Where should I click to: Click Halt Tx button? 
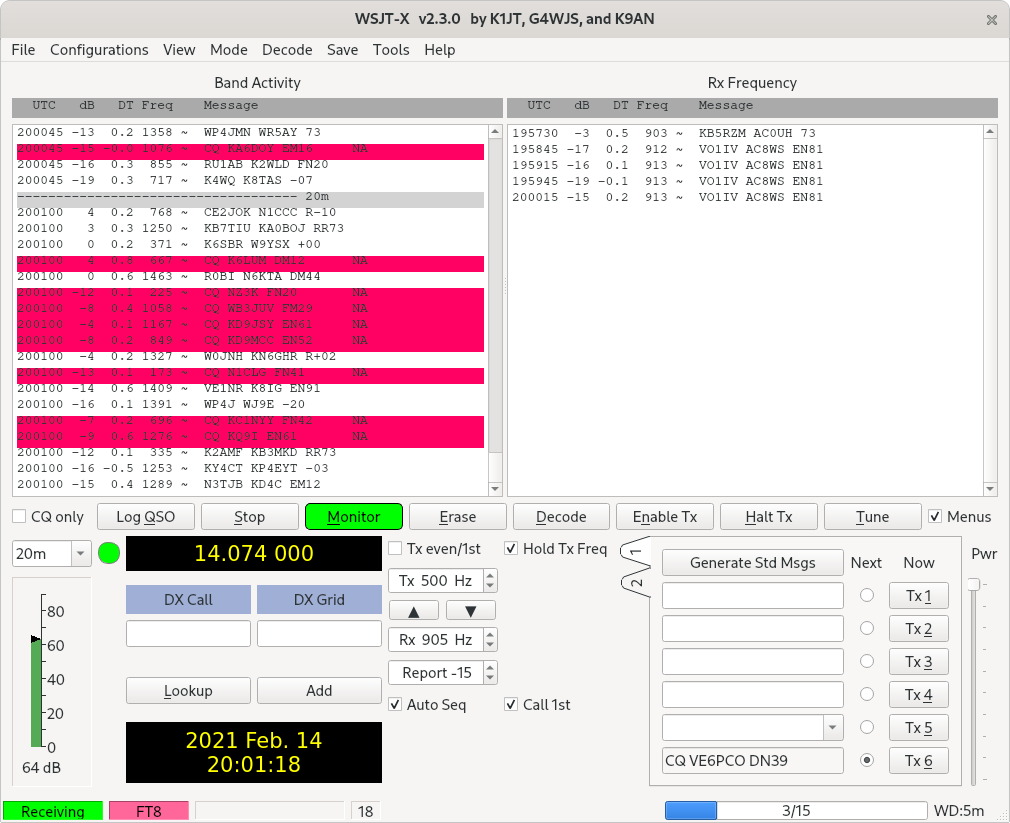(x=768, y=516)
